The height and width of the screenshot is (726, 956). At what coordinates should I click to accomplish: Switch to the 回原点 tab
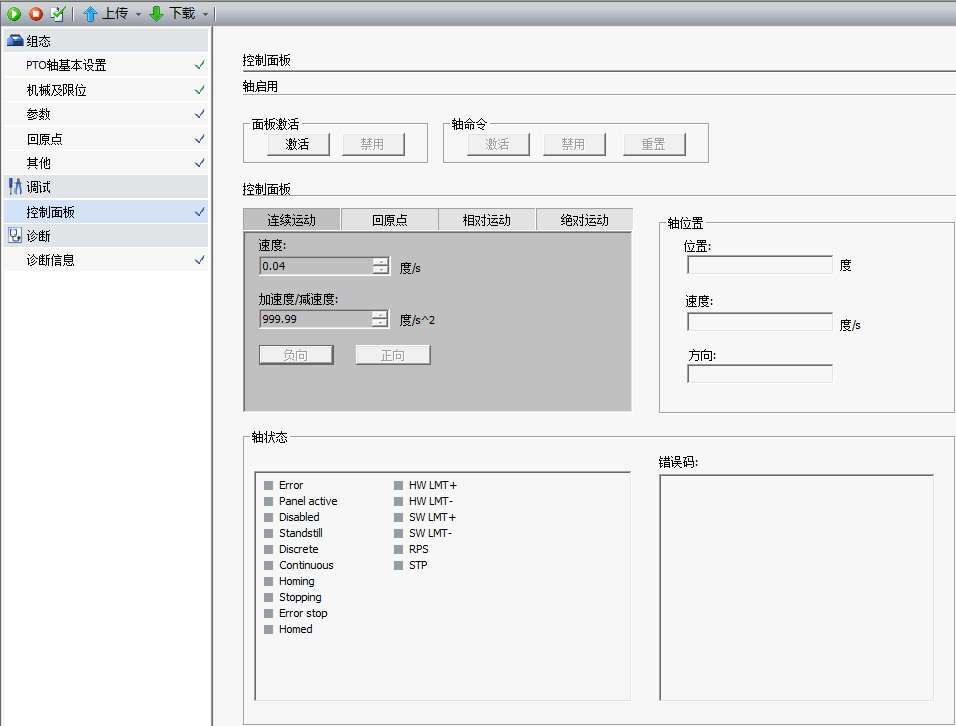(389, 220)
